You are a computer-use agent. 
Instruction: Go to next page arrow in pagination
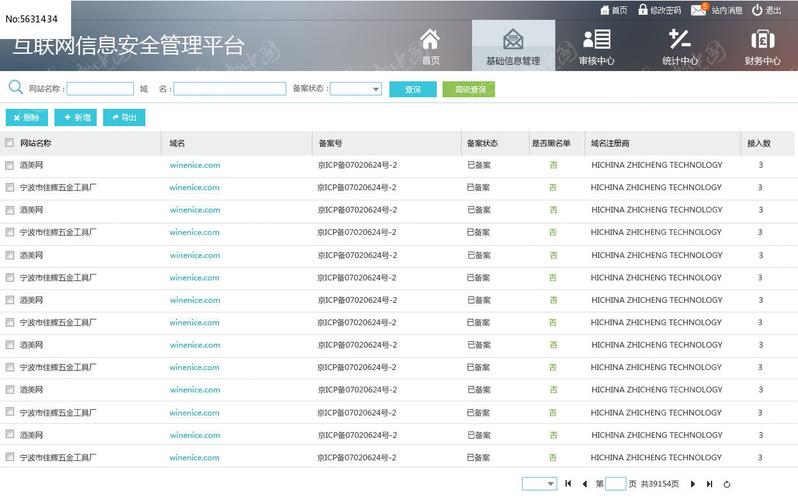693,484
